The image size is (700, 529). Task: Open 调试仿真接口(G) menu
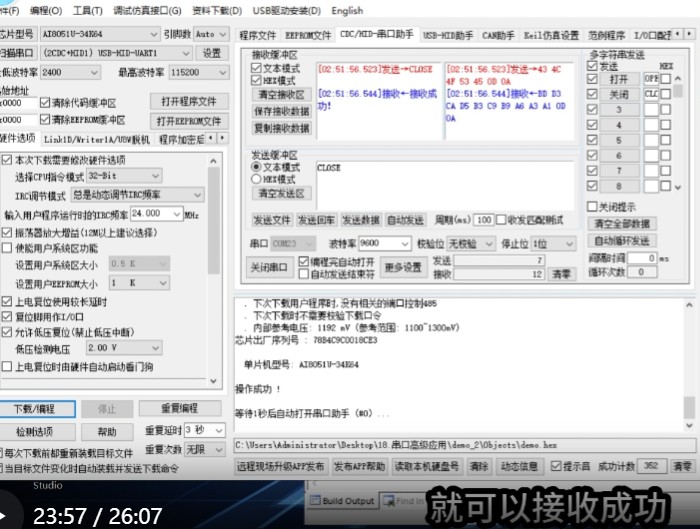pos(147,10)
